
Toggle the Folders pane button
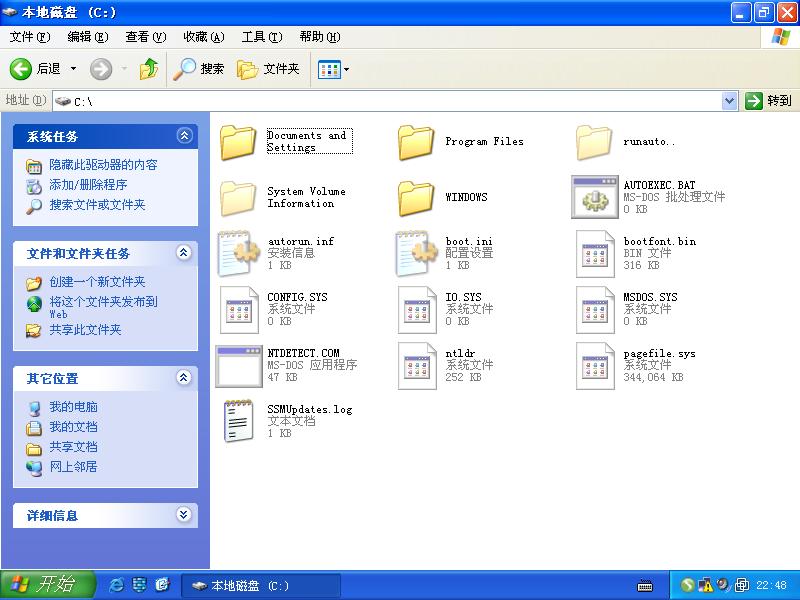coord(268,69)
